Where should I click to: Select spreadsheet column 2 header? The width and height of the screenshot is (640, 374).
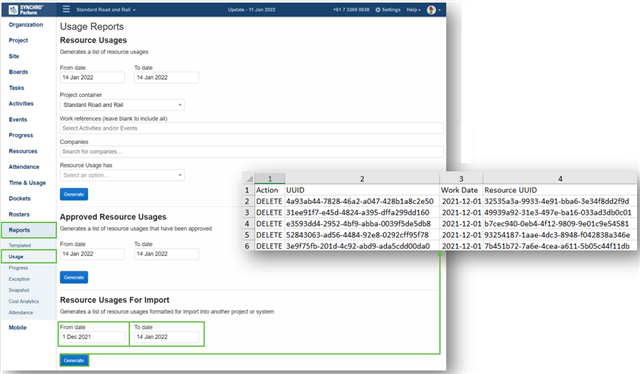tap(362, 179)
